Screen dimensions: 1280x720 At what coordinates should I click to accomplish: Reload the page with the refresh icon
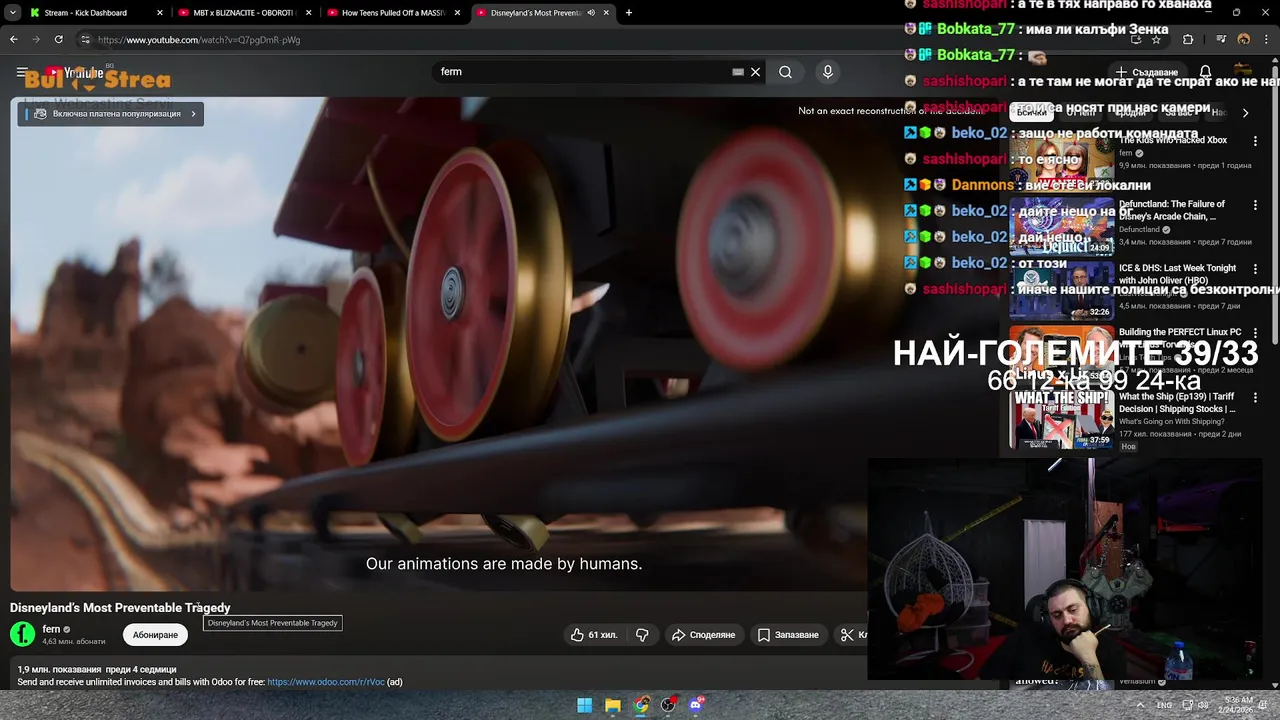[58, 40]
